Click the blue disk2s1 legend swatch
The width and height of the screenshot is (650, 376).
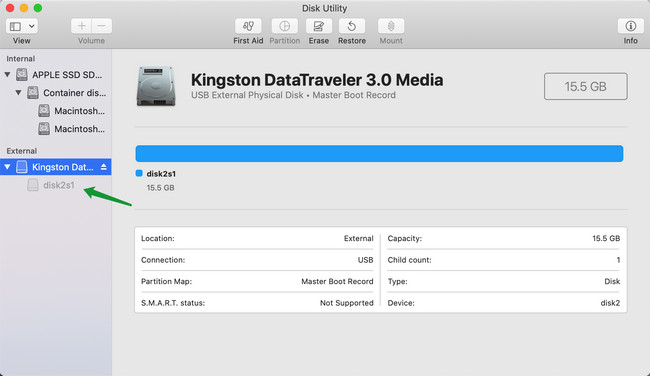(x=139, y=173)
